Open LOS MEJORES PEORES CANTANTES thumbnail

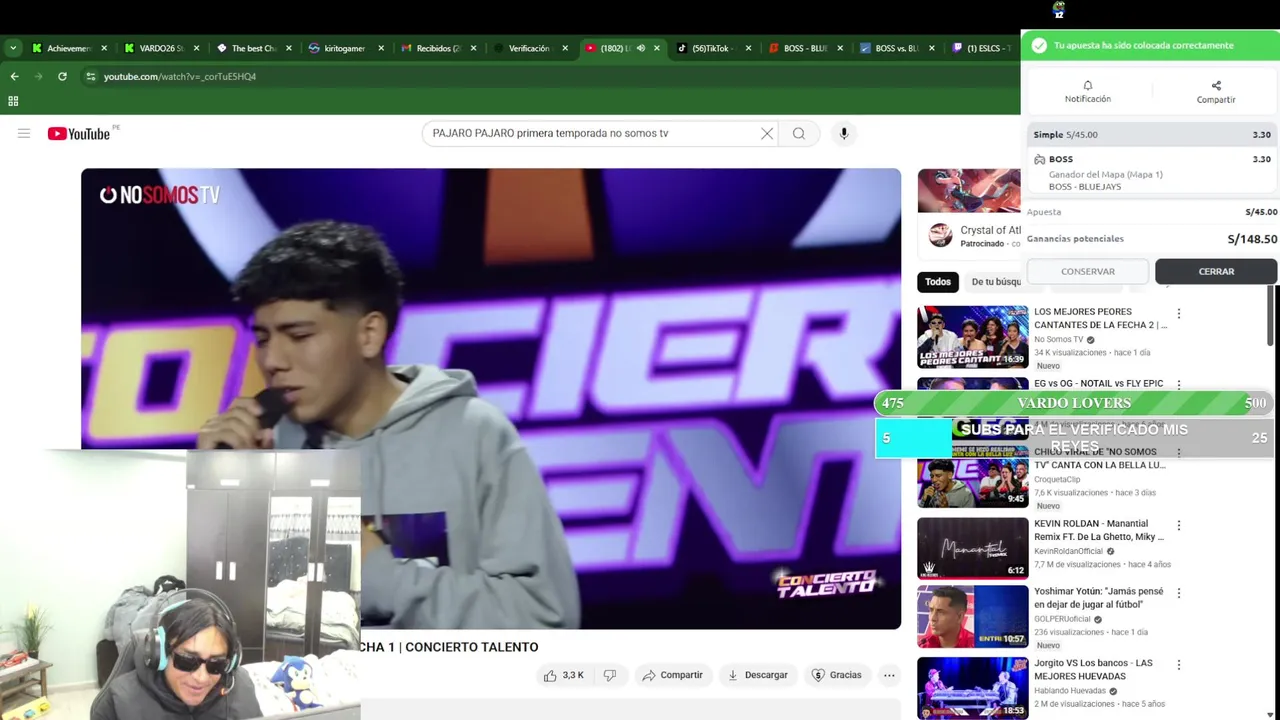point(973,337)
